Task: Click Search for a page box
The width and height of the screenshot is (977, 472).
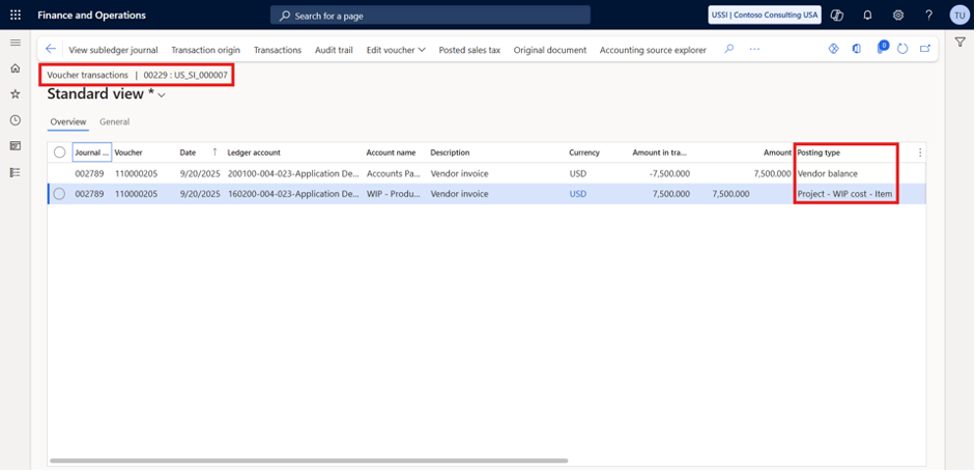Action: point(430,16)
